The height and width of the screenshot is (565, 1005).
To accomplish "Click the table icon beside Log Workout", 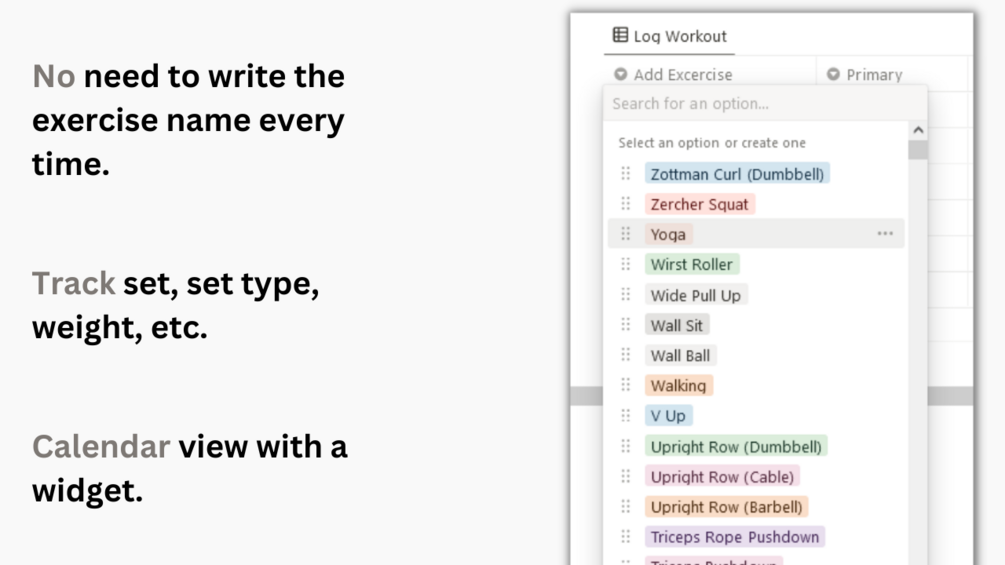I will tap(620, 36).
